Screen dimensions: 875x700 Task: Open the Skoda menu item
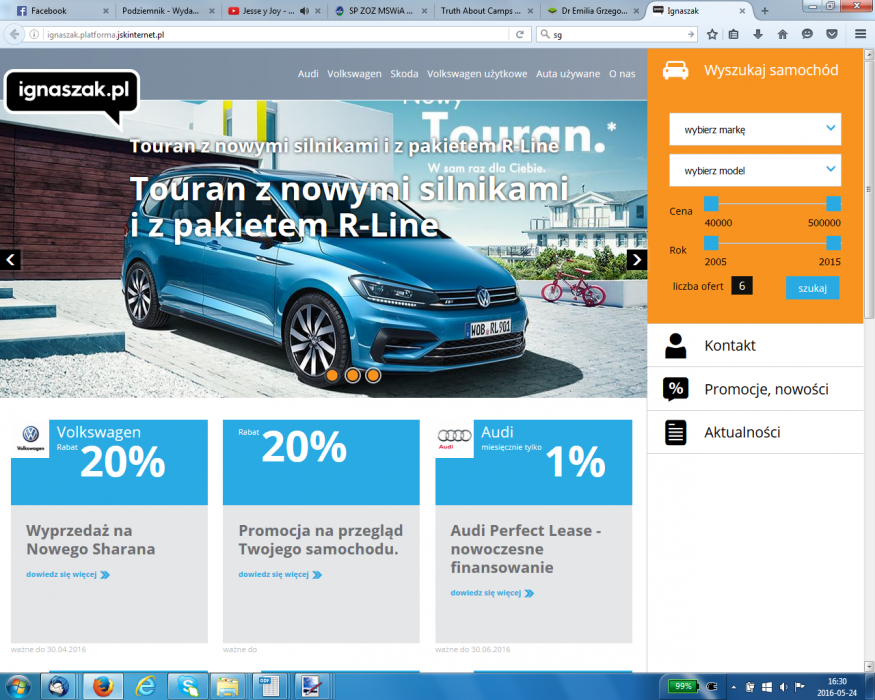click(x=404, y=74)
